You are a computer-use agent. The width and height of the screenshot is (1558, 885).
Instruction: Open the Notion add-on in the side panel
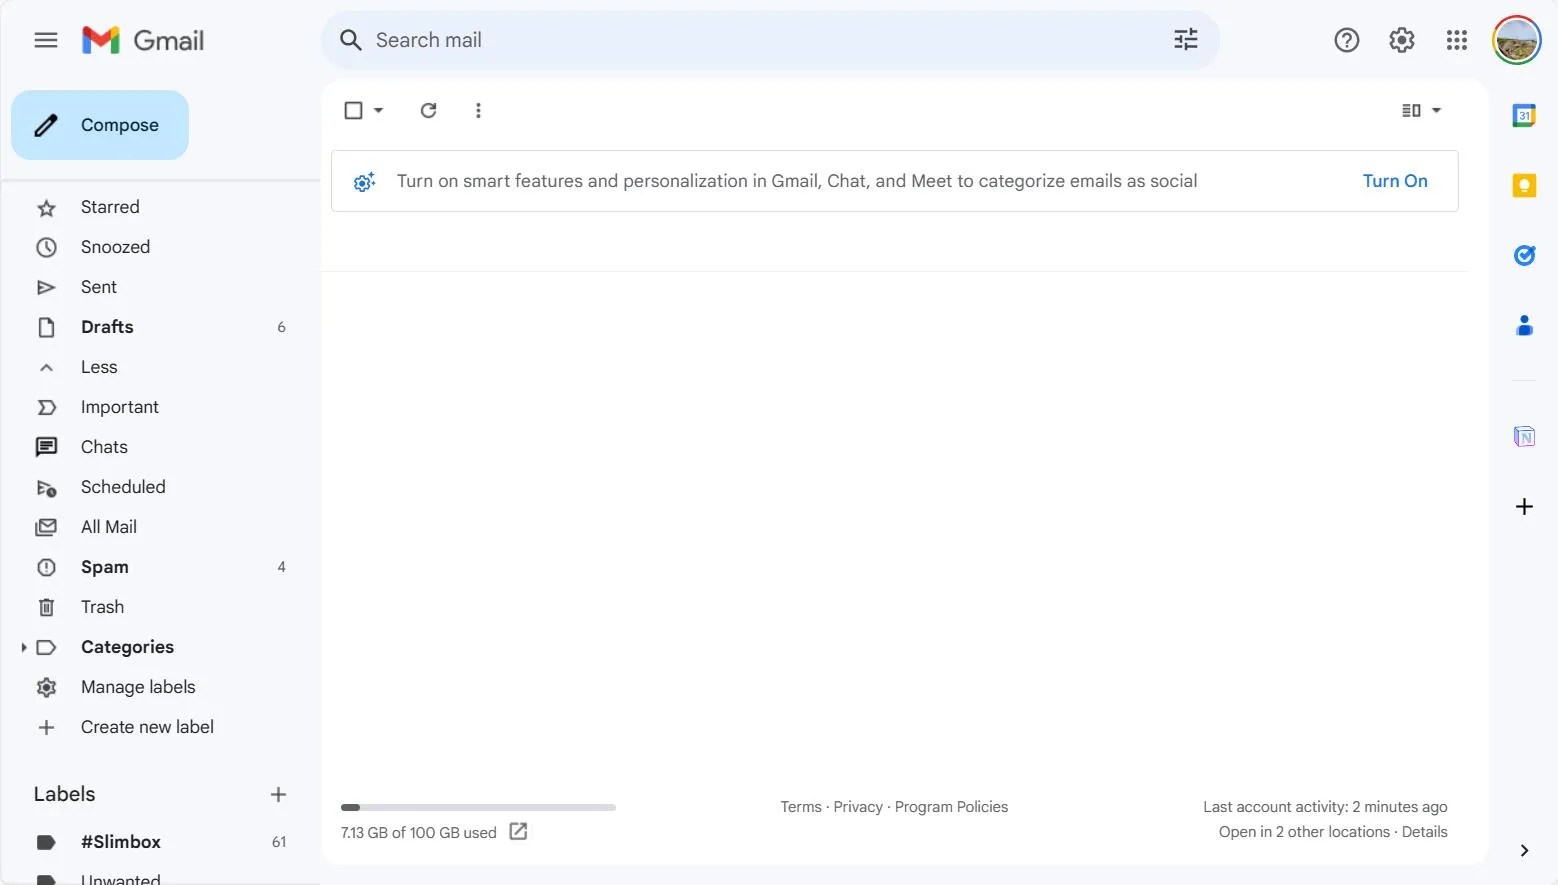[1524, 437]
